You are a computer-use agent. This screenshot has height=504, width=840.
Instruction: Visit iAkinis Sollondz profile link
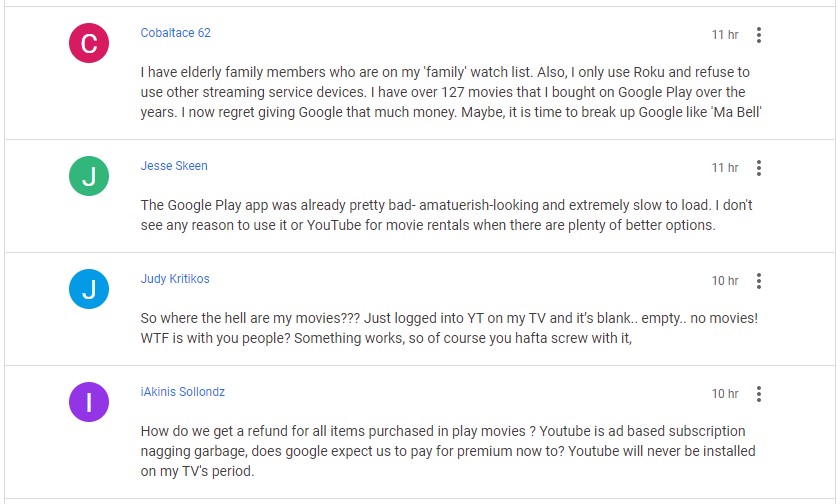pyautogui.click(x=183, y=392)
